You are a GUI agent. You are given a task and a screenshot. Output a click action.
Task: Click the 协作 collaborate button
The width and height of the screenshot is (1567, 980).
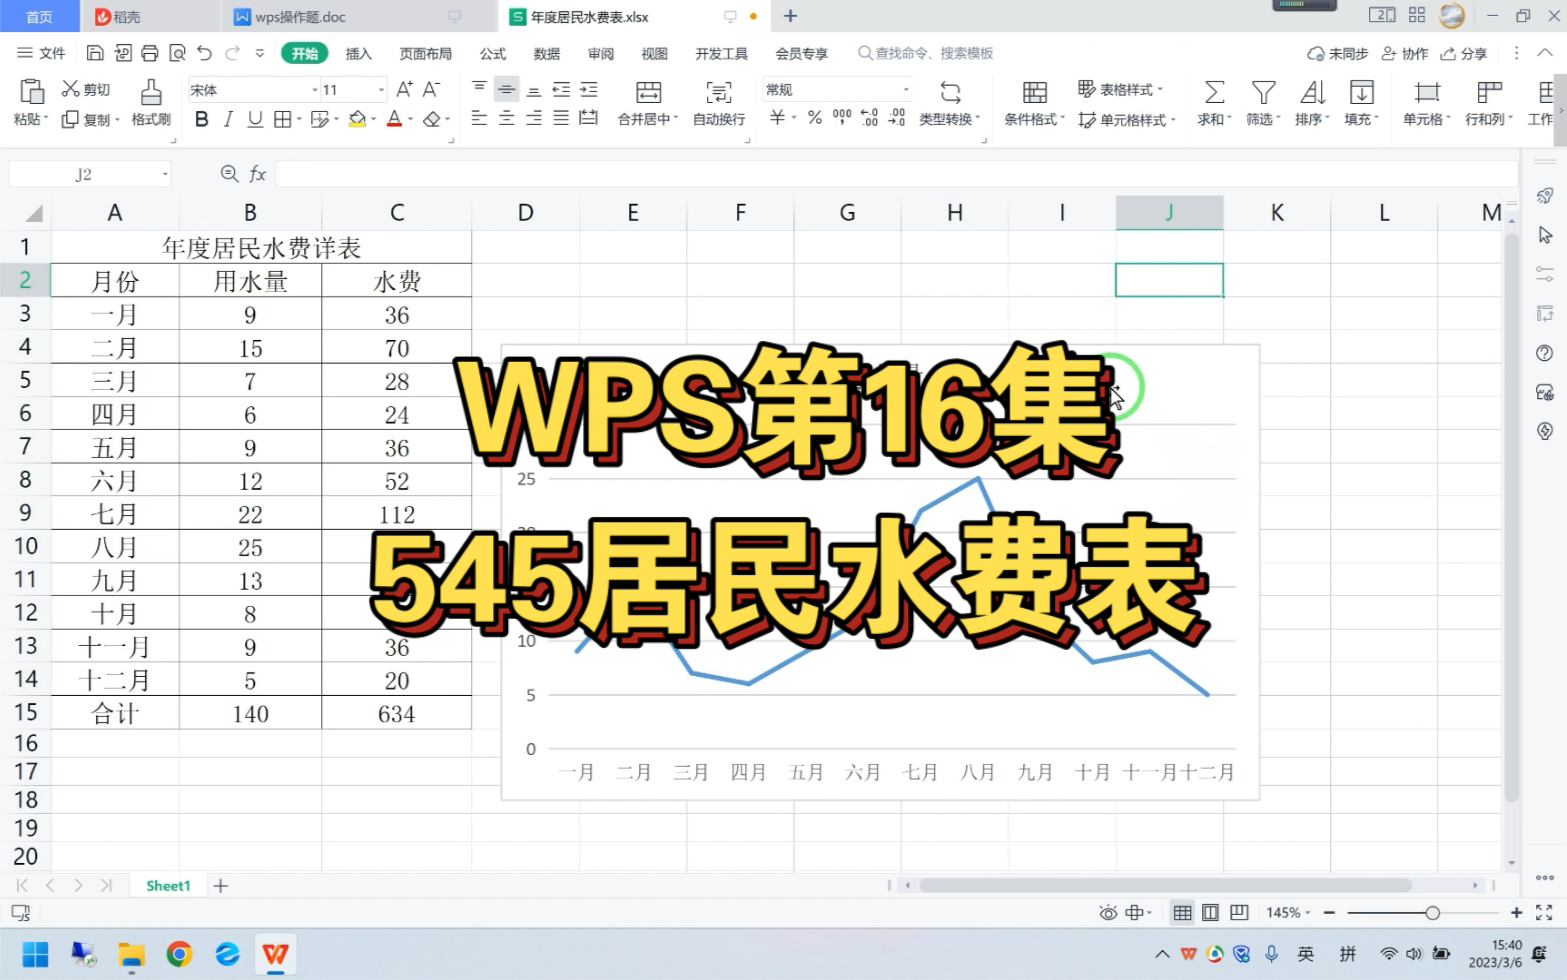(1405, 53)
